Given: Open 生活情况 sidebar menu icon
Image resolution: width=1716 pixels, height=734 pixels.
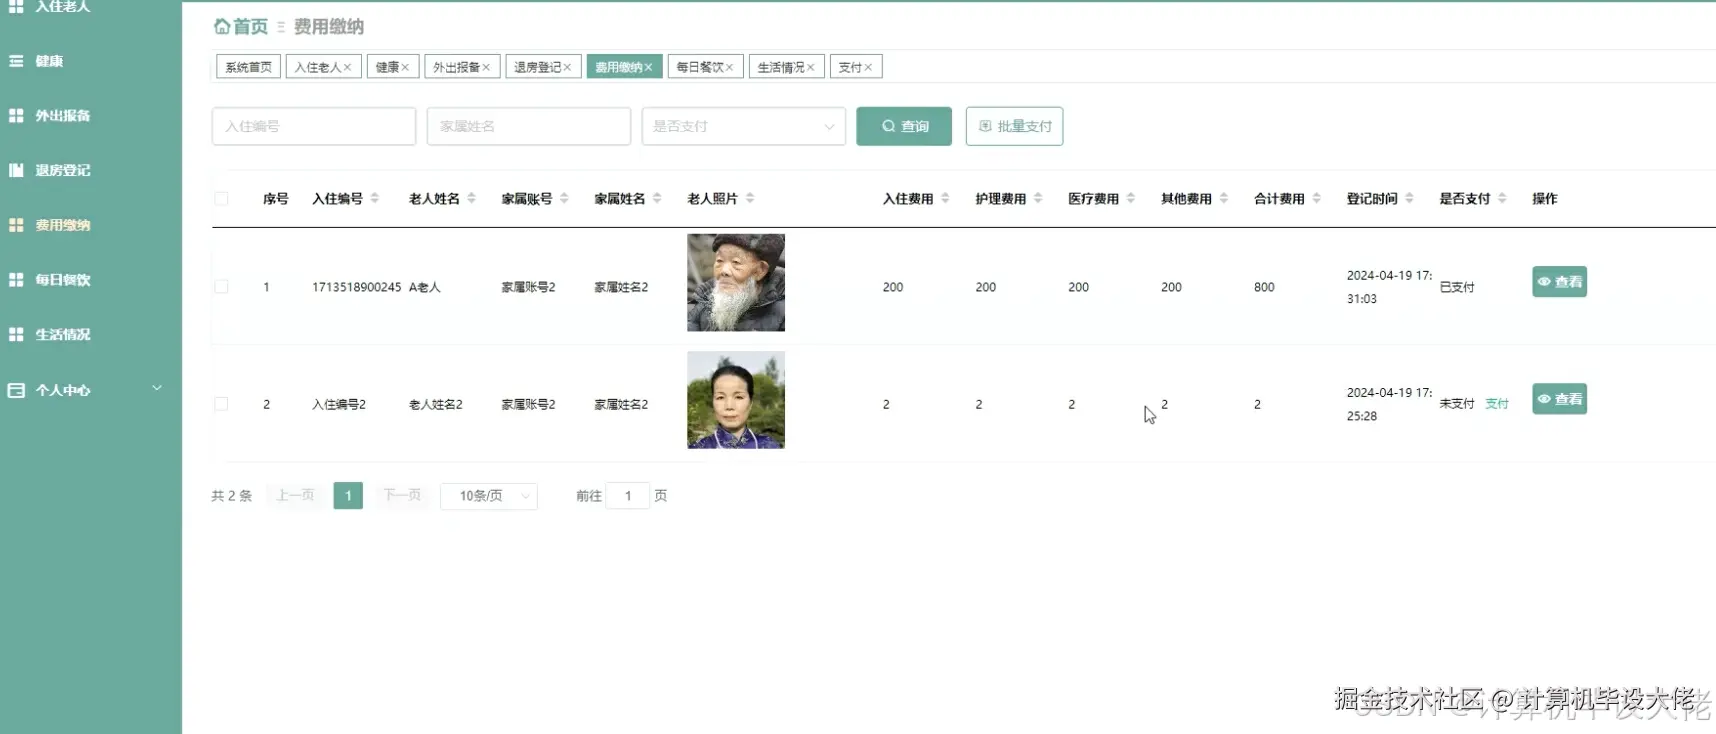Looking at the screenshot, I should 16,334.
